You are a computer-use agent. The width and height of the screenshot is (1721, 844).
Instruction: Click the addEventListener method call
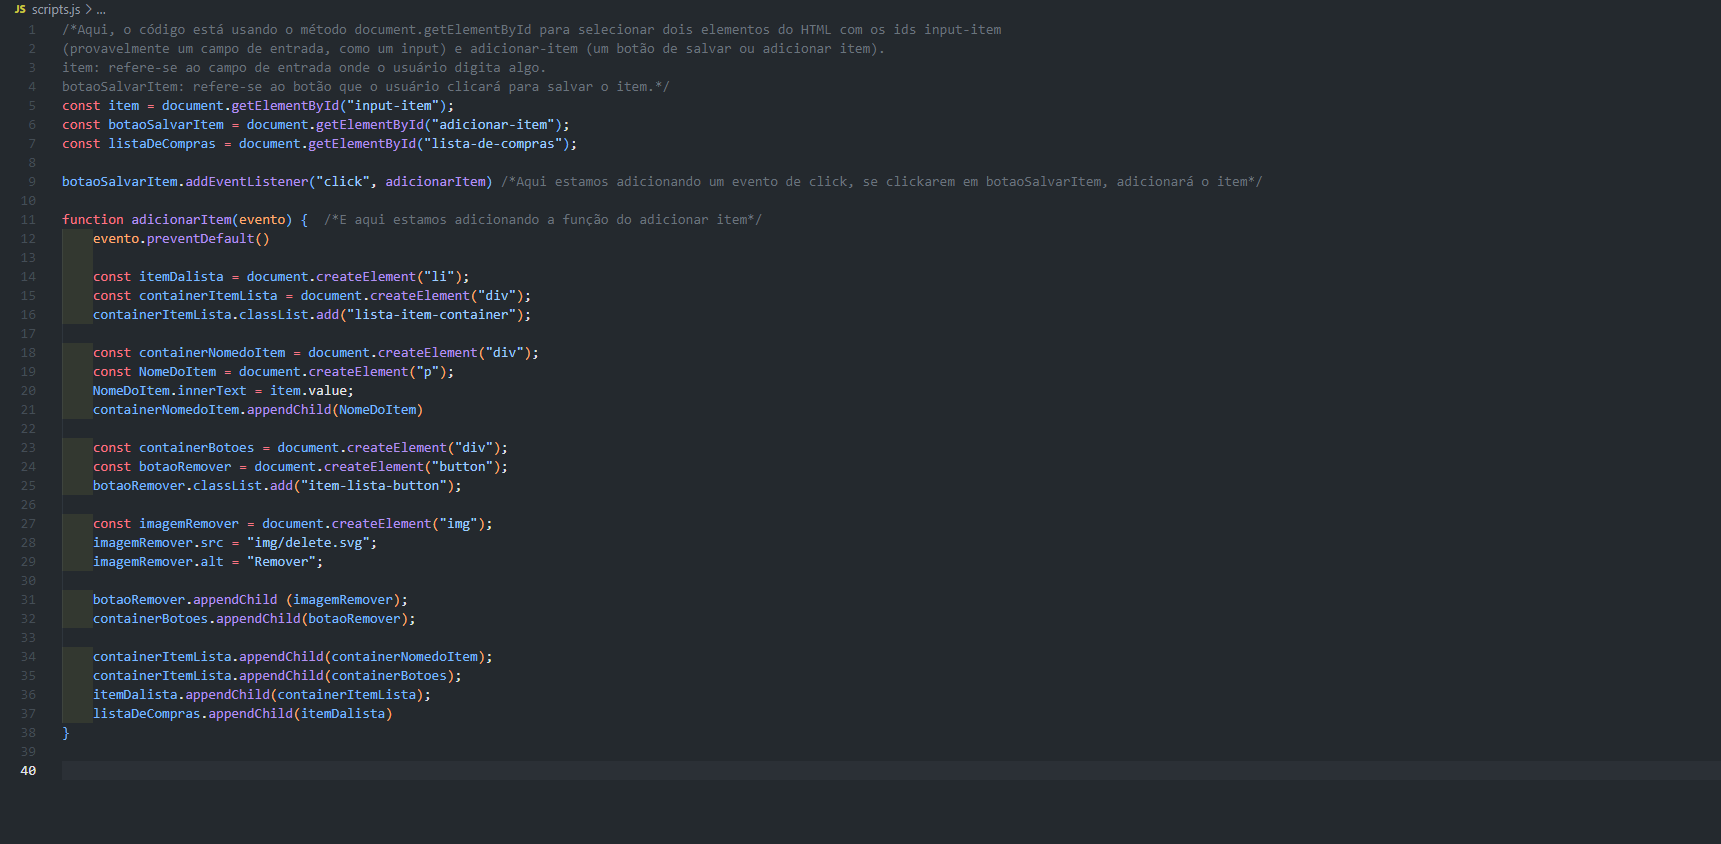point(247,182)
